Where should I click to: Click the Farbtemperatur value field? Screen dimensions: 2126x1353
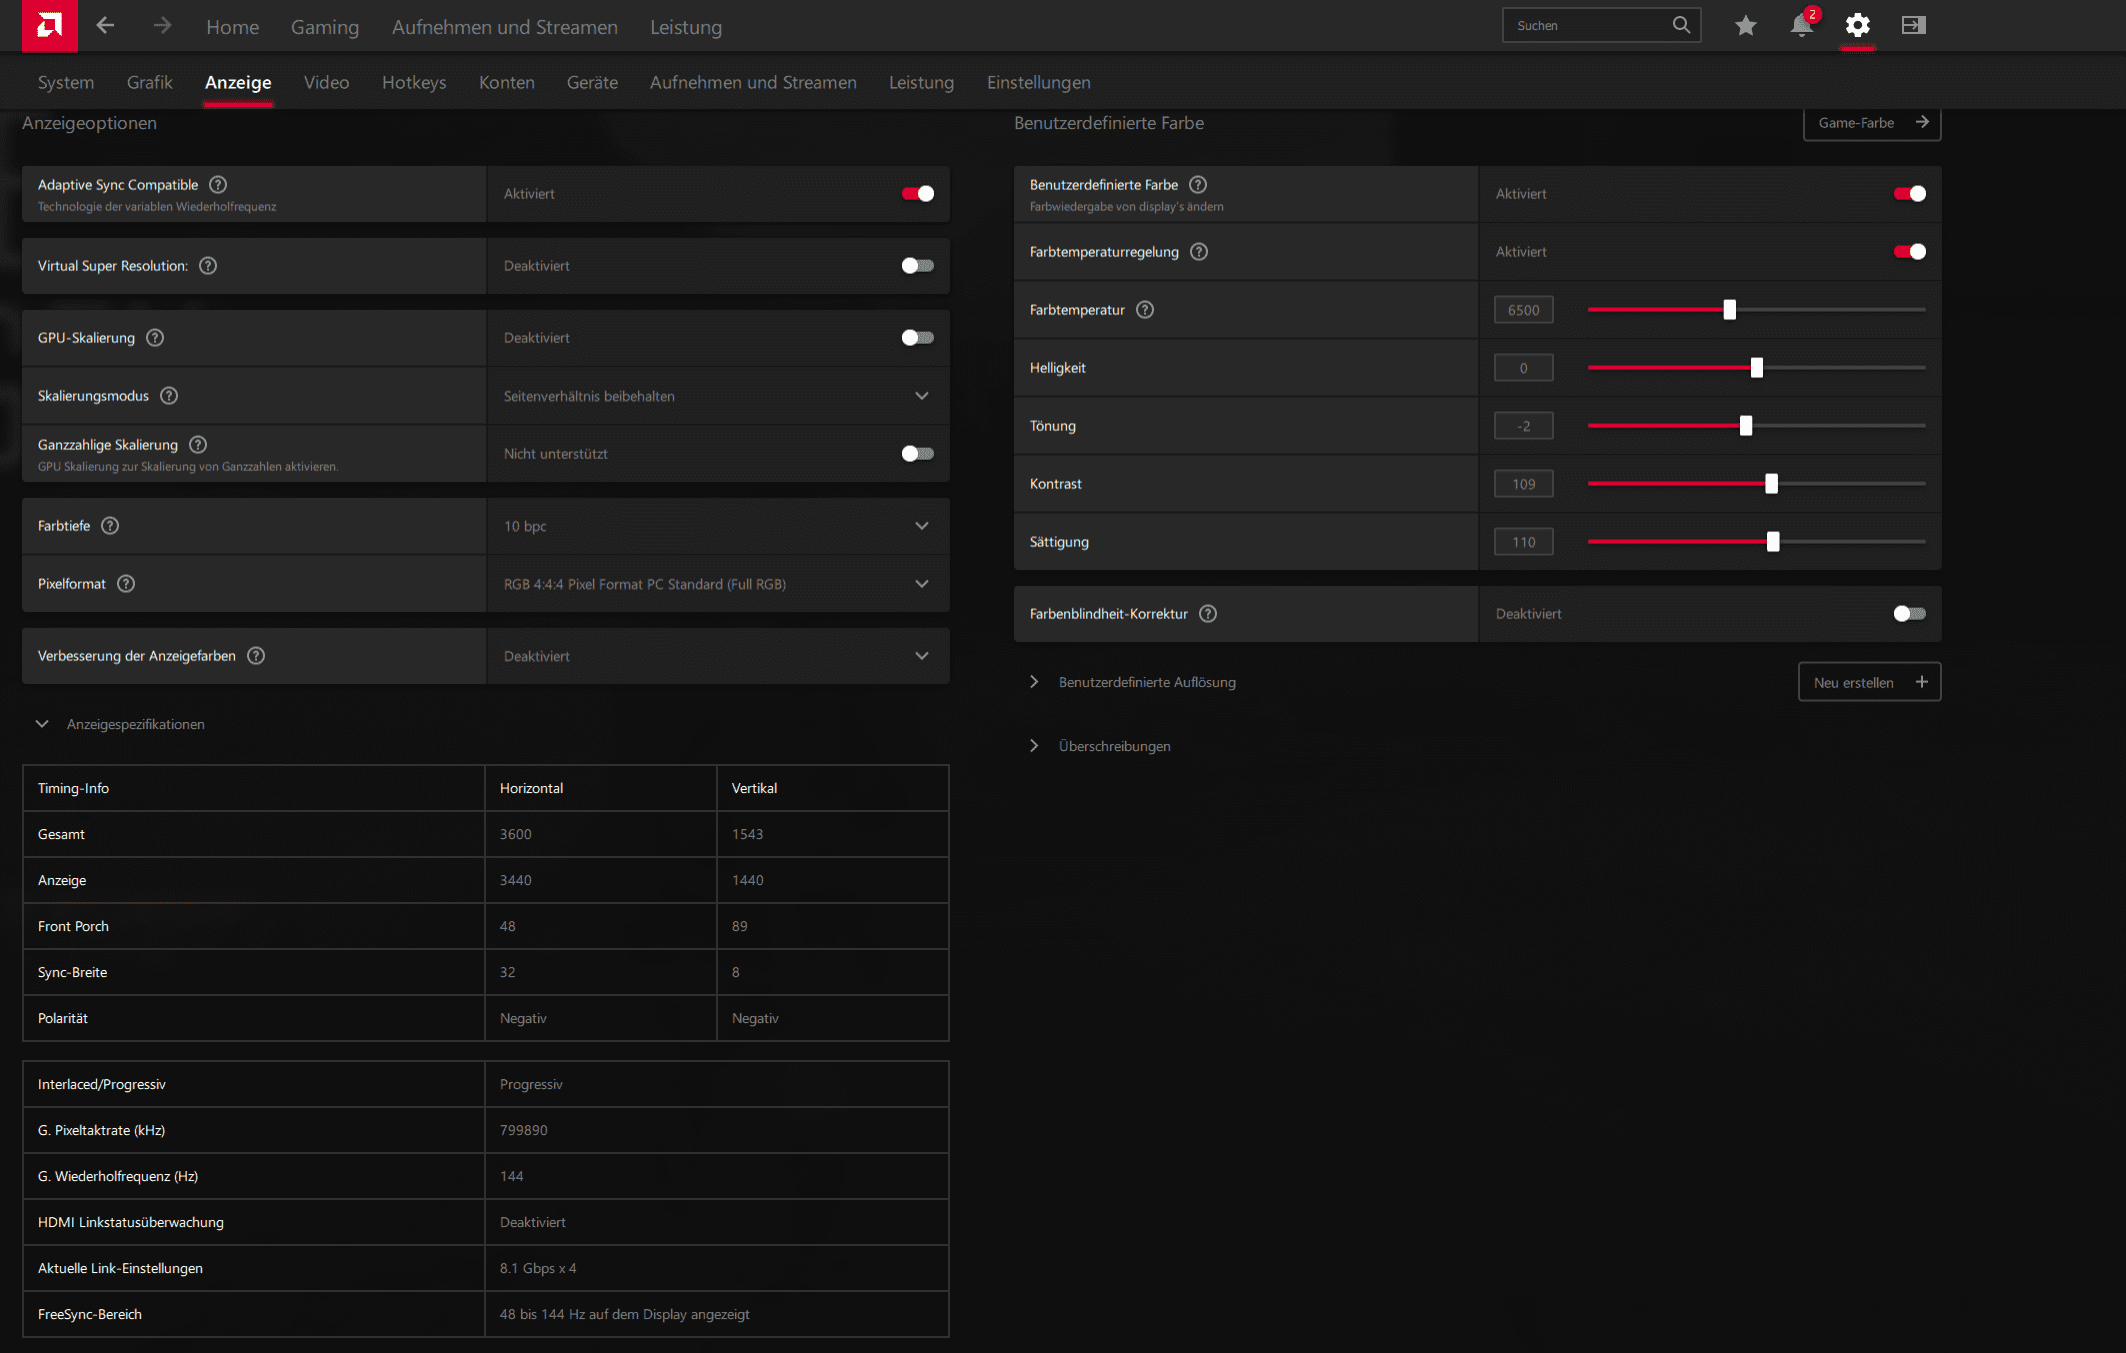[1523, 310]
